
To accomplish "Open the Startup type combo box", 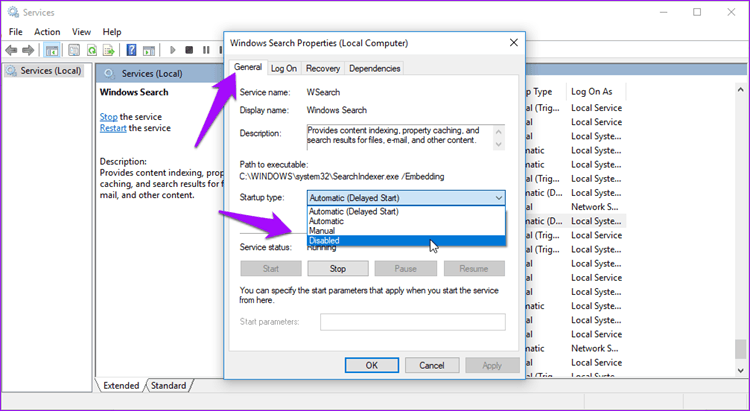I will (x=406, y=198).
